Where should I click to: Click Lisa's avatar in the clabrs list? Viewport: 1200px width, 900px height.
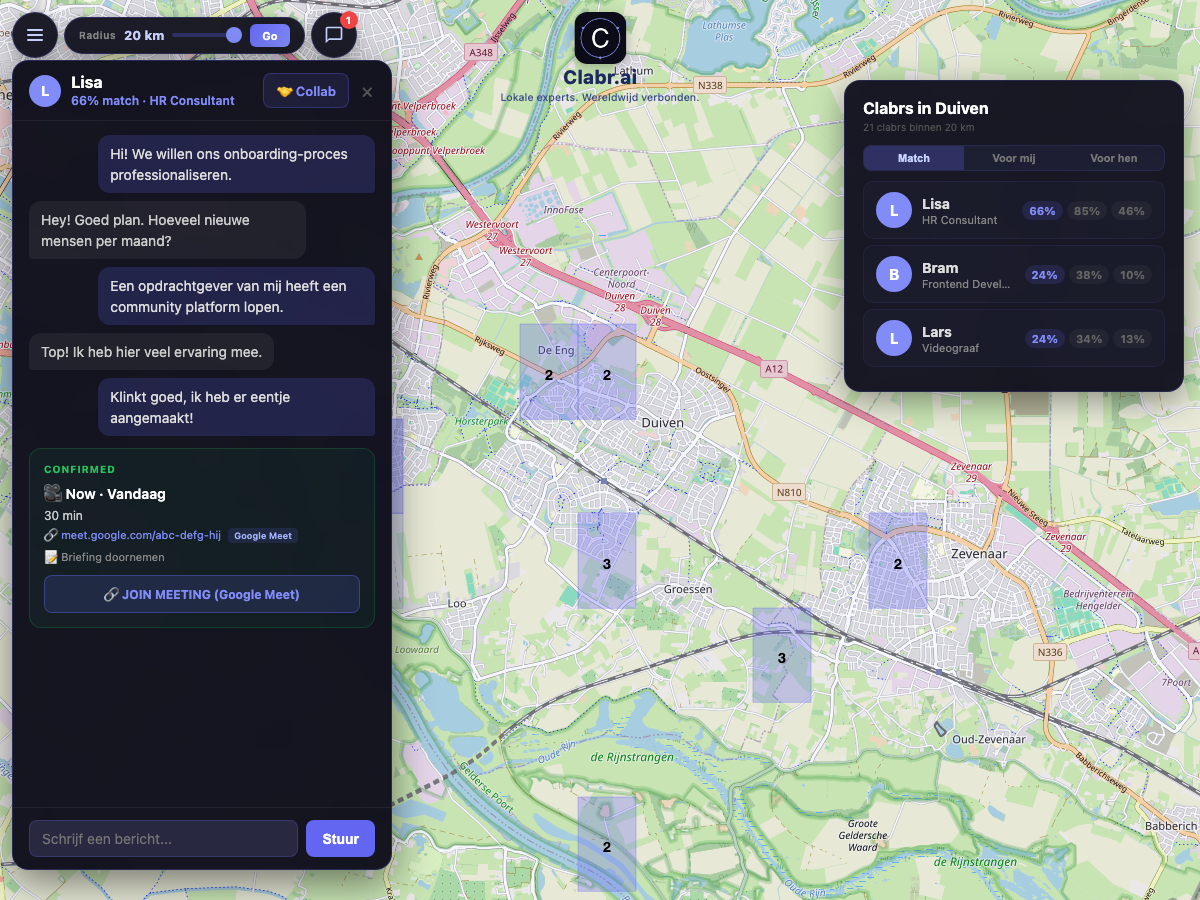(x=893, y=211)
